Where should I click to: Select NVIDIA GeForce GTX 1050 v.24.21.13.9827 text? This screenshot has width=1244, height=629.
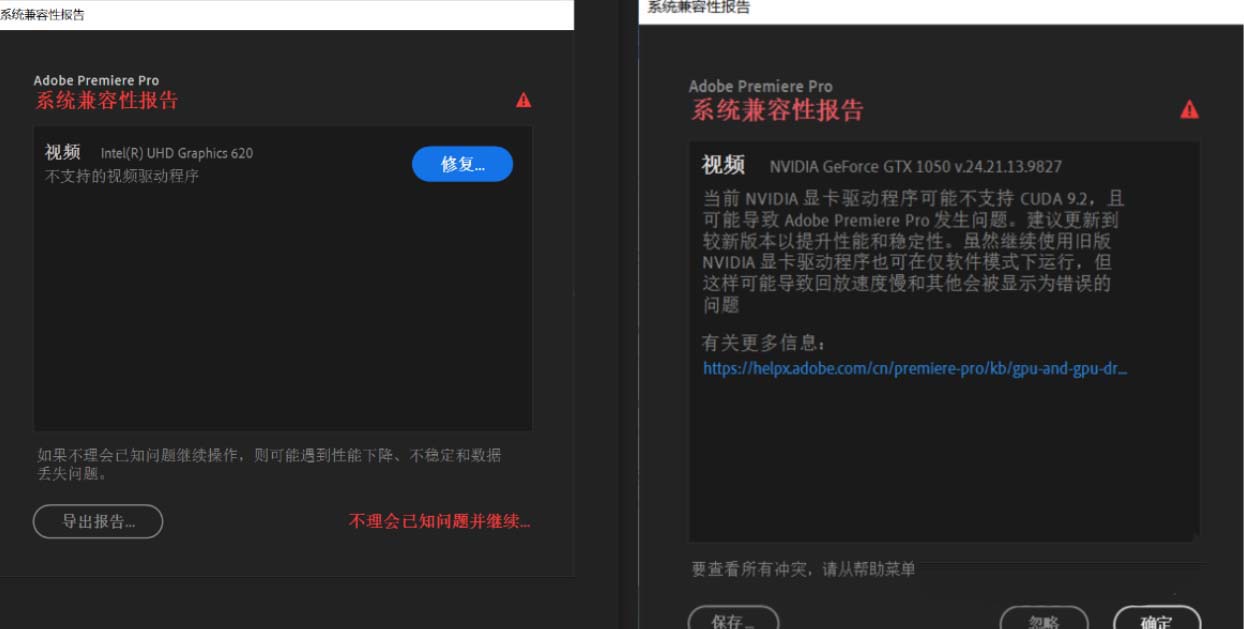coord(916,166)
